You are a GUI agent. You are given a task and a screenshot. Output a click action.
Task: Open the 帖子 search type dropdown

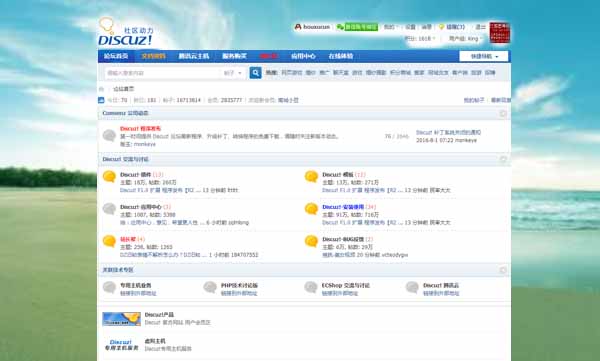[233, 73]
